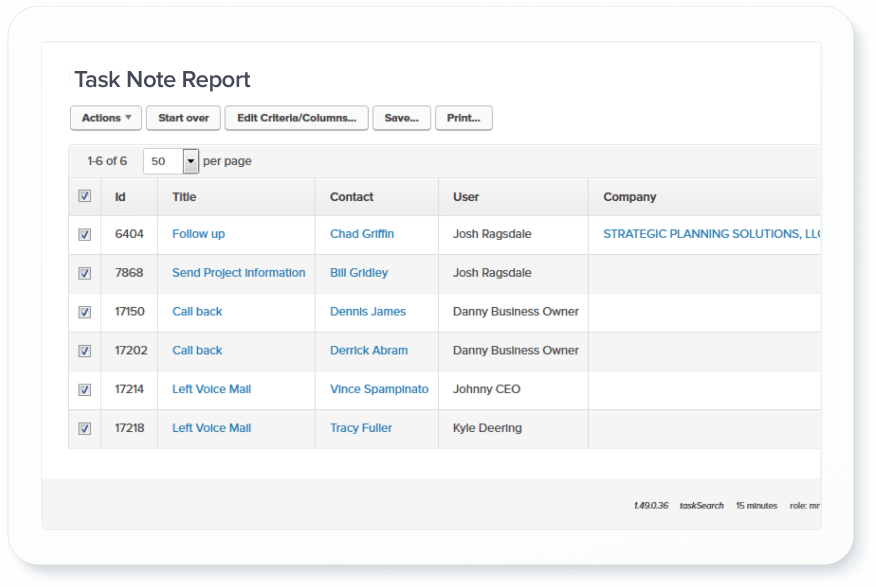Uncheck the checkbox for task 7868

84,273
